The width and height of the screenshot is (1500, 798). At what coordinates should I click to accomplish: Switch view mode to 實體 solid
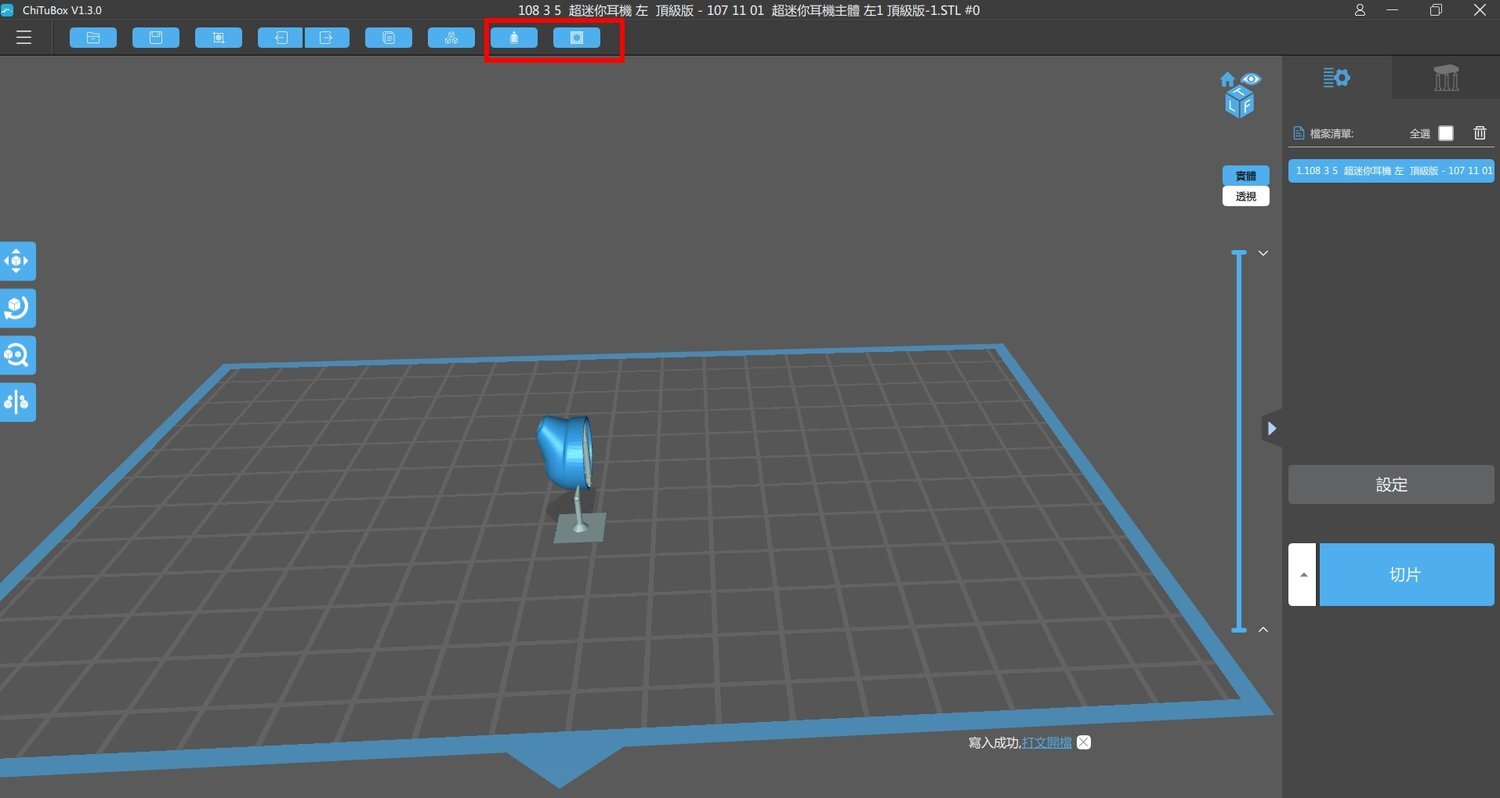[1246, 176]
